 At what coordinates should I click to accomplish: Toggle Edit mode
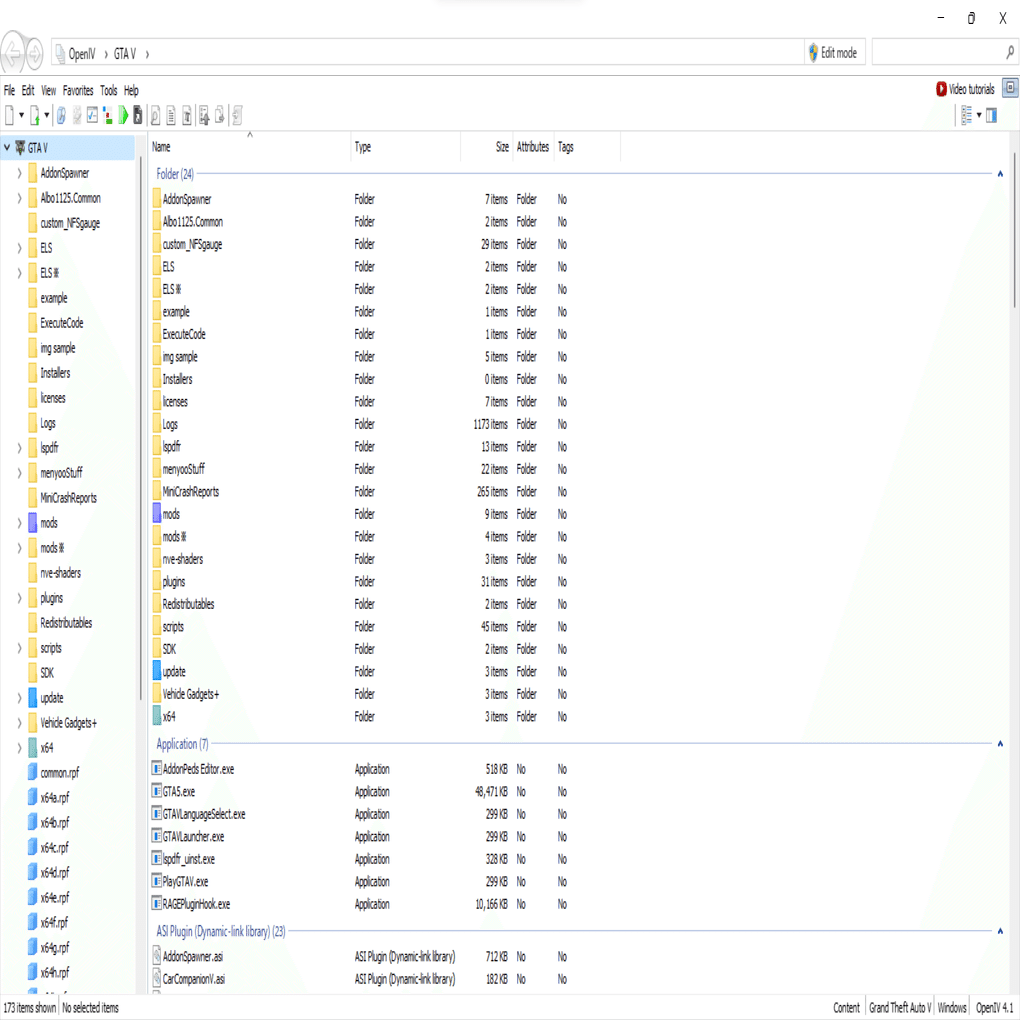[833, 53]
